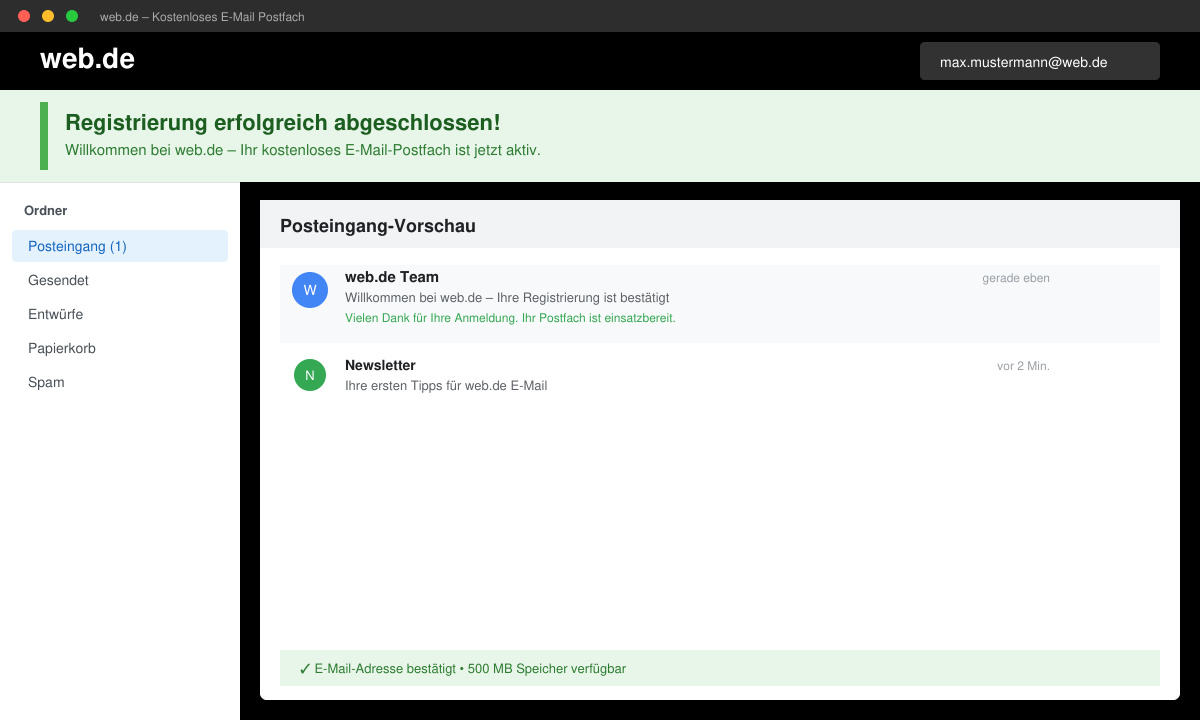Click the 'E-Mail-Adresse bestätigt' status bar text
The height and width of the screenshot is (720, 1200).
tap(463, 668)
